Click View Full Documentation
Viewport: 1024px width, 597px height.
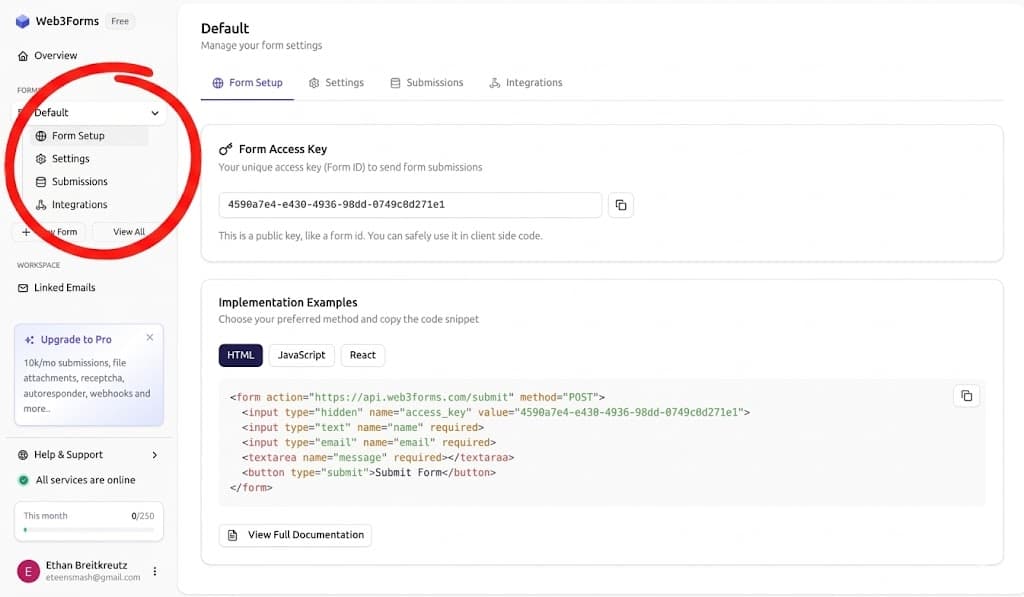pyautogui.click(x=294, y=535)
